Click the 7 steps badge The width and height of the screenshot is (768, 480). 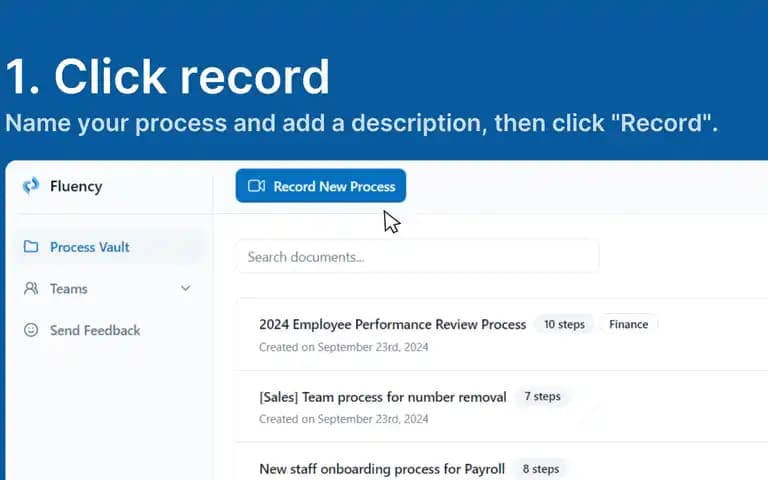coord(542,396)
